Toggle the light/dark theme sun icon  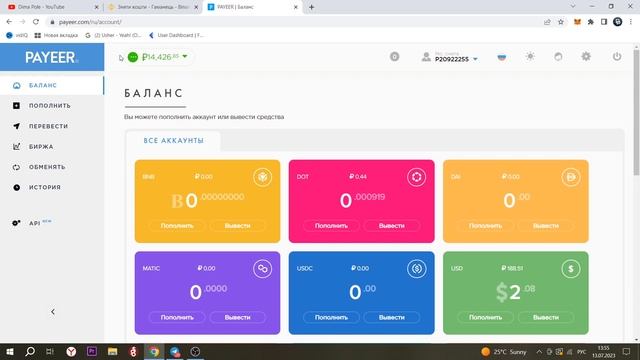tap(530, 56)
